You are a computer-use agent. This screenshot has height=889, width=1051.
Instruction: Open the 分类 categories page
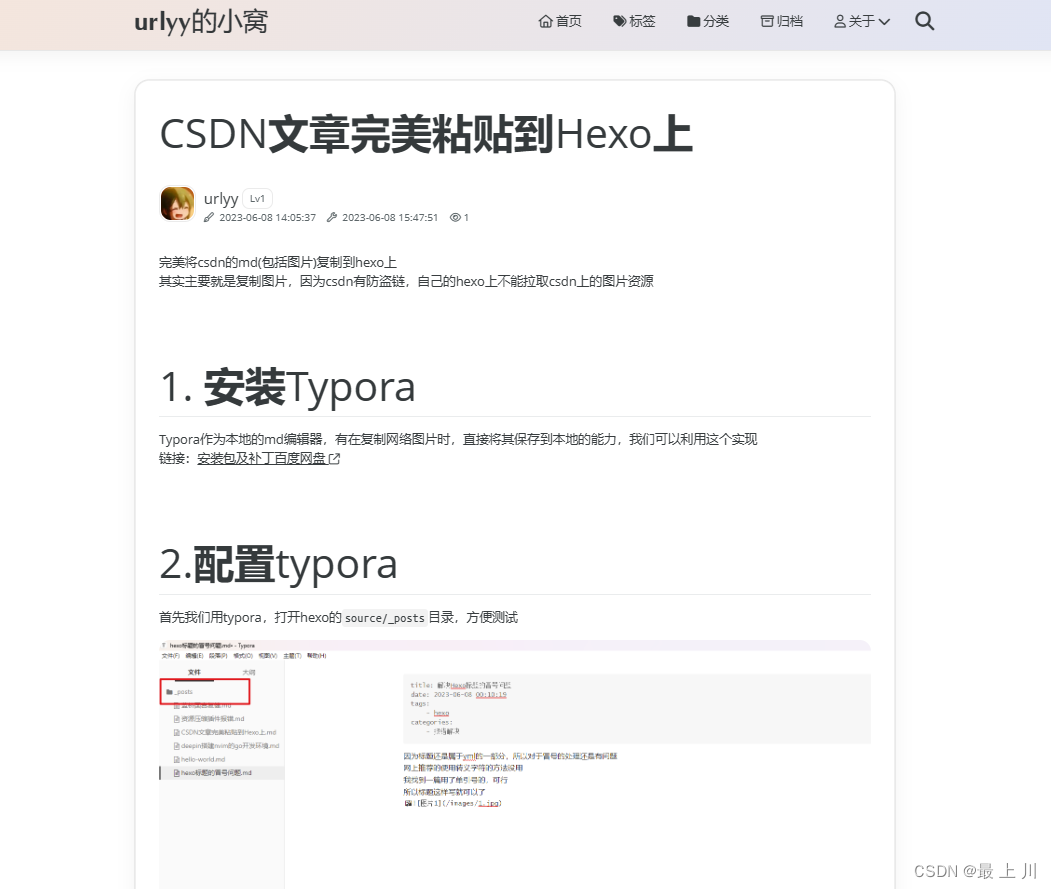(708, 21)
